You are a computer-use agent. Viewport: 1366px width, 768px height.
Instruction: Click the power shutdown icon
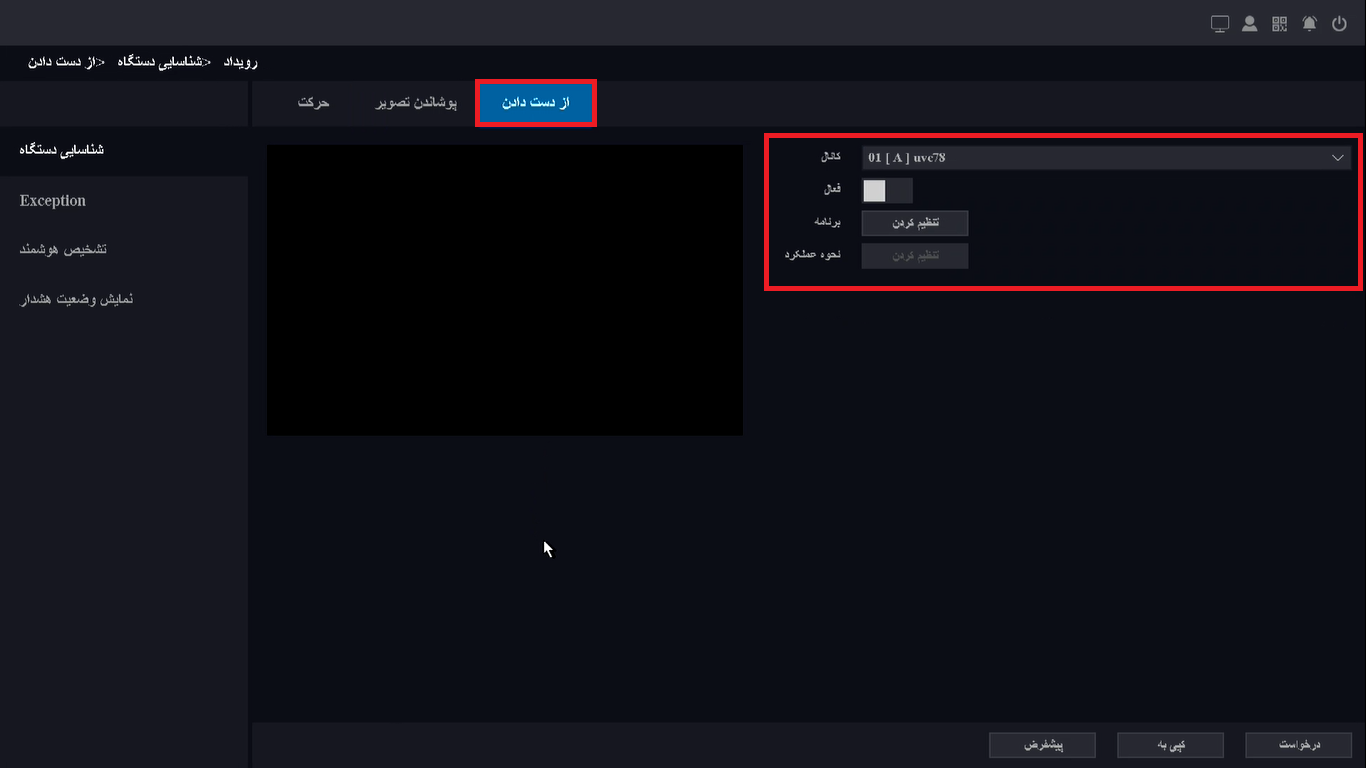(1340, 24)
